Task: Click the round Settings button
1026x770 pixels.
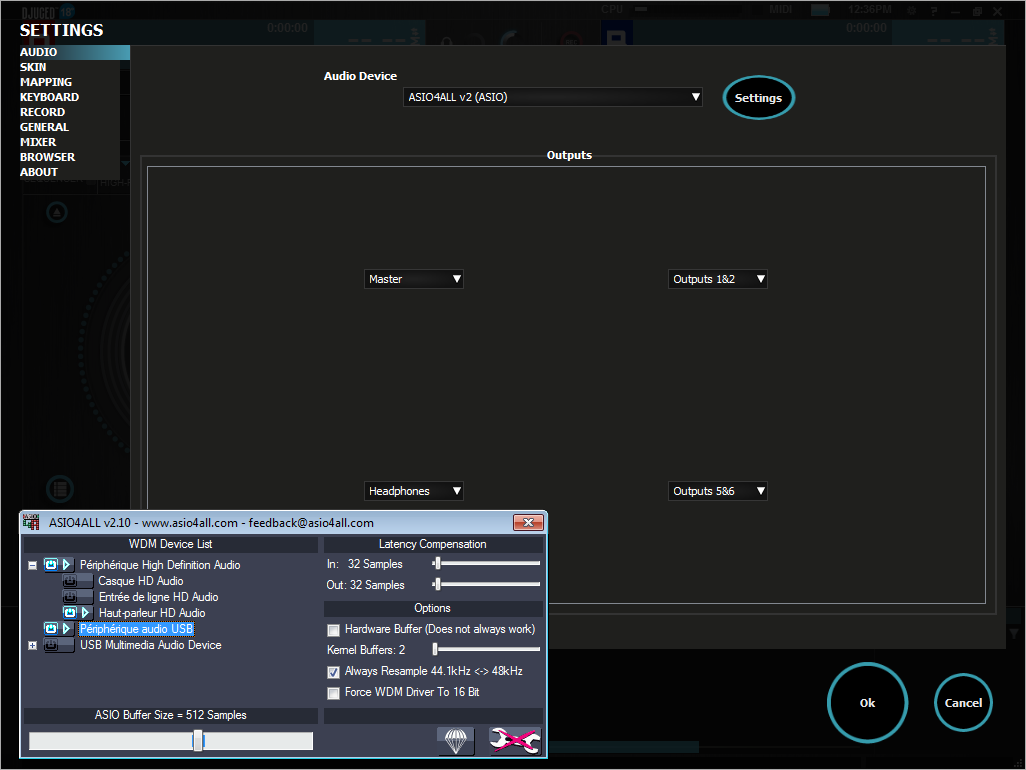Action: [758, 97]
